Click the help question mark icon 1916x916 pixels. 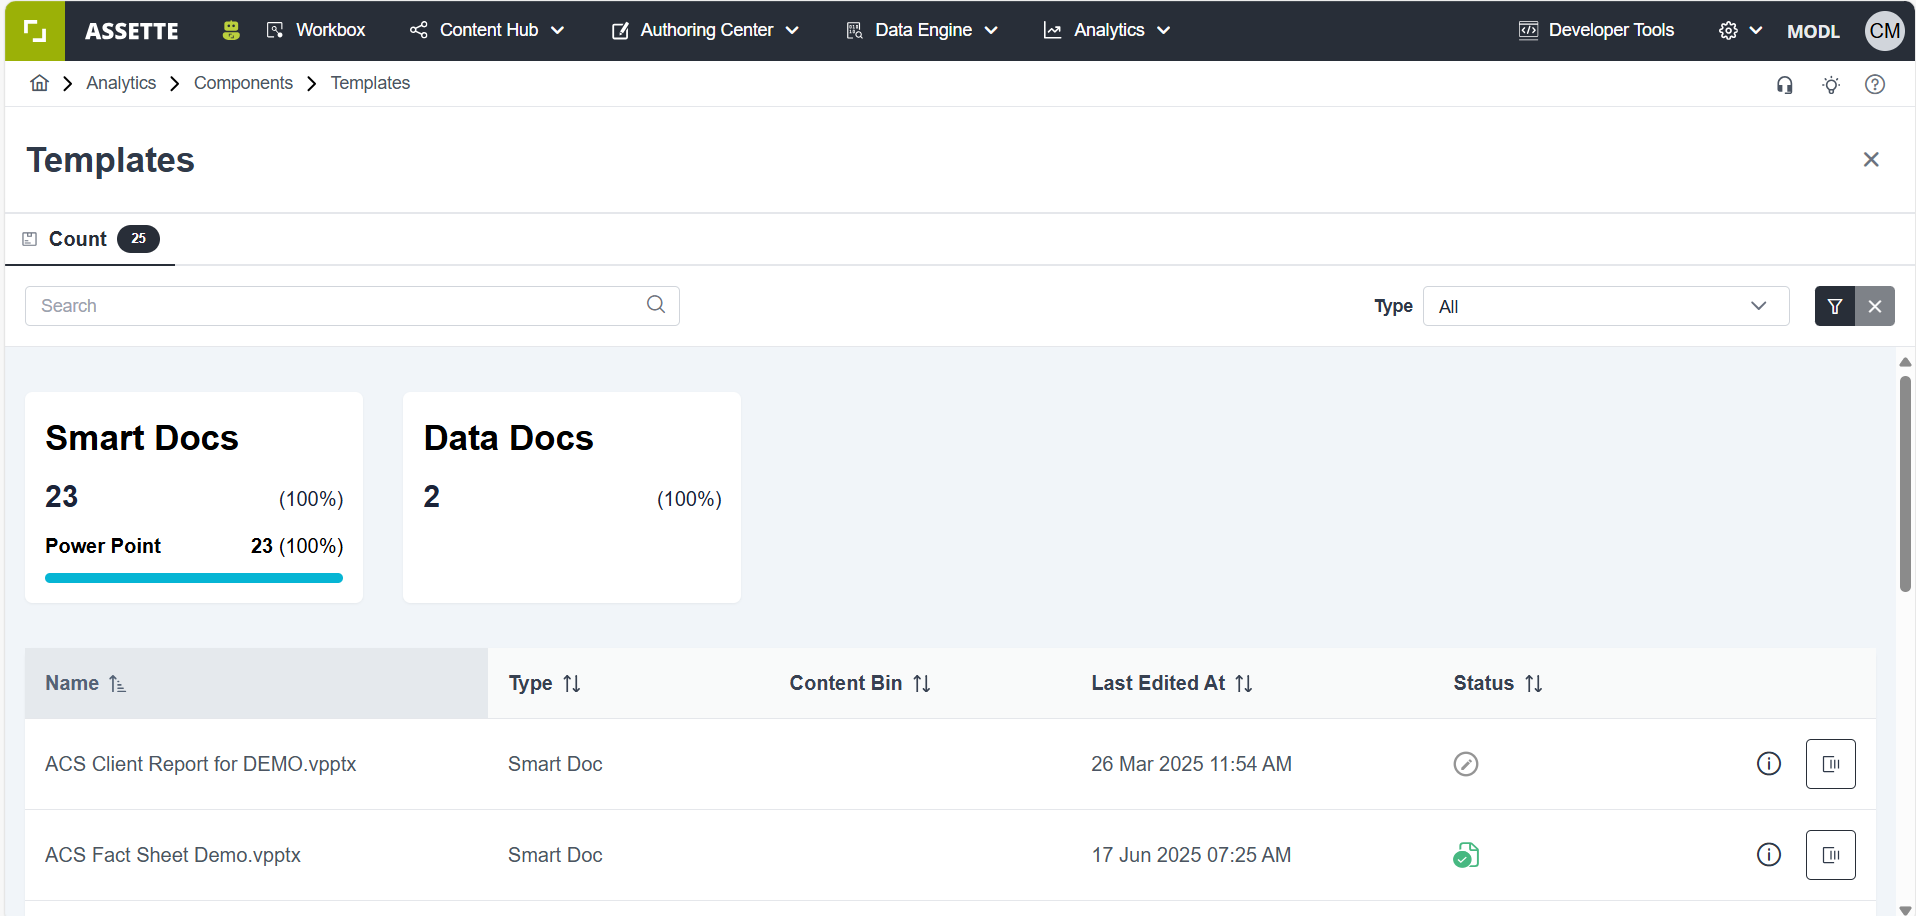(x=1875, y=85)
